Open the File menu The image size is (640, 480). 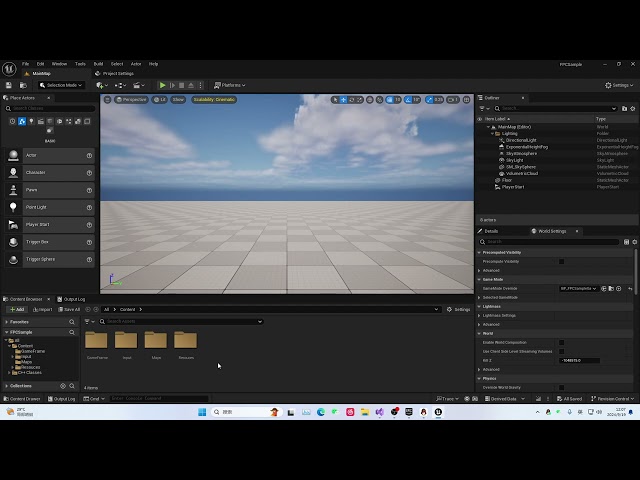point(25,64)
